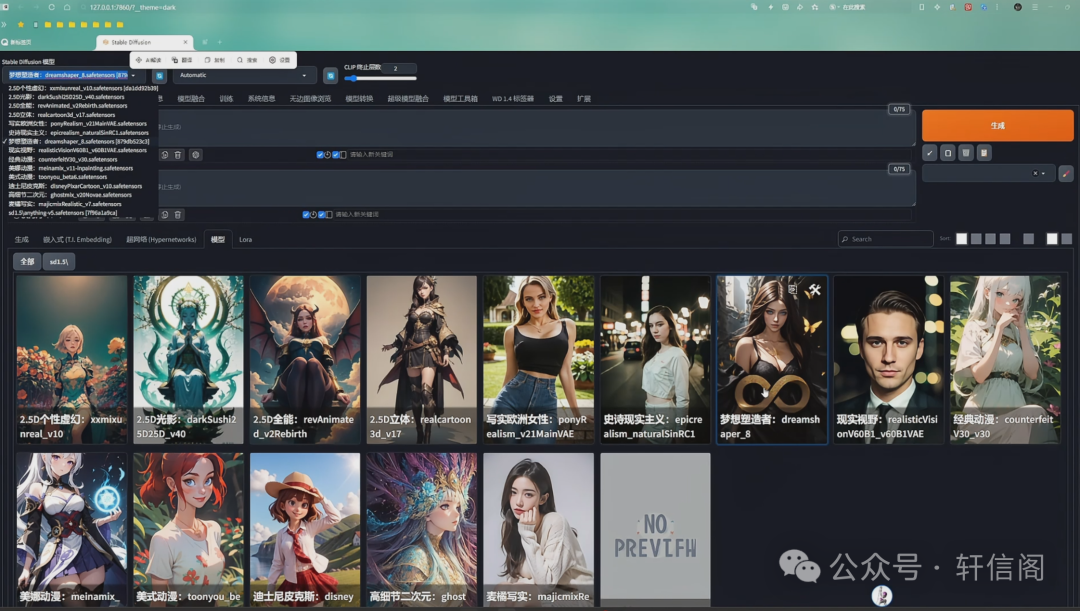Click the refresh icon beside the Automatic dropdown

(x=330, y=75)
